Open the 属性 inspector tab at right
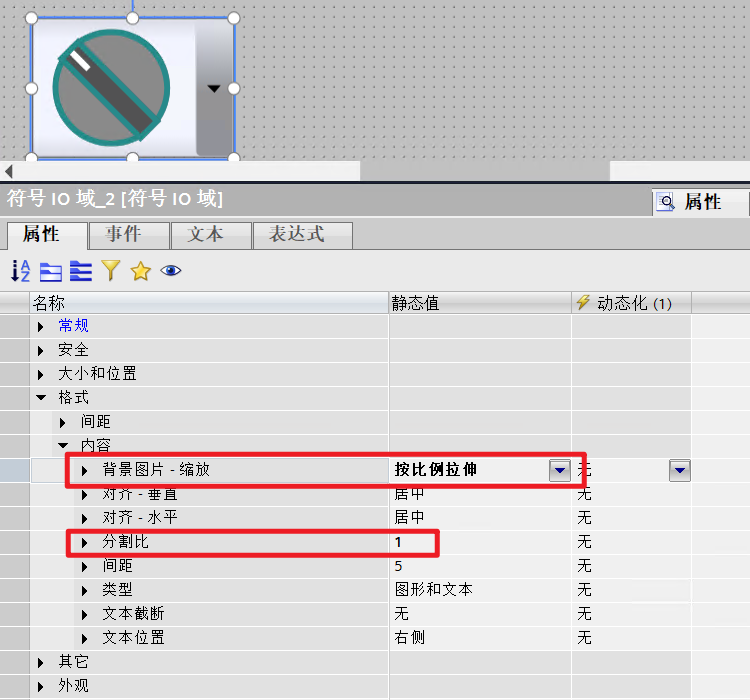 (700, 202)
